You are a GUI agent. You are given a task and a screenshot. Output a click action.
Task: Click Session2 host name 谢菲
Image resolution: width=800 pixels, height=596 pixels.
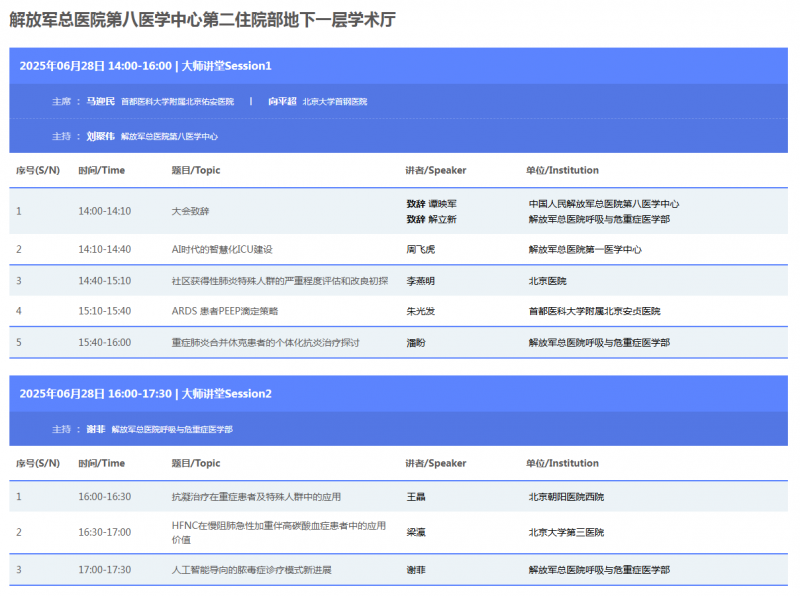tap(96, 429)
